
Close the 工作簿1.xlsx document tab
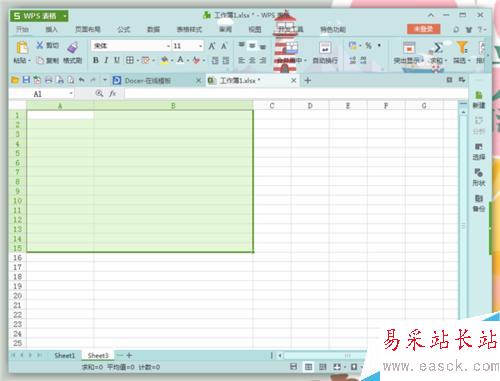tap(294, 81)
